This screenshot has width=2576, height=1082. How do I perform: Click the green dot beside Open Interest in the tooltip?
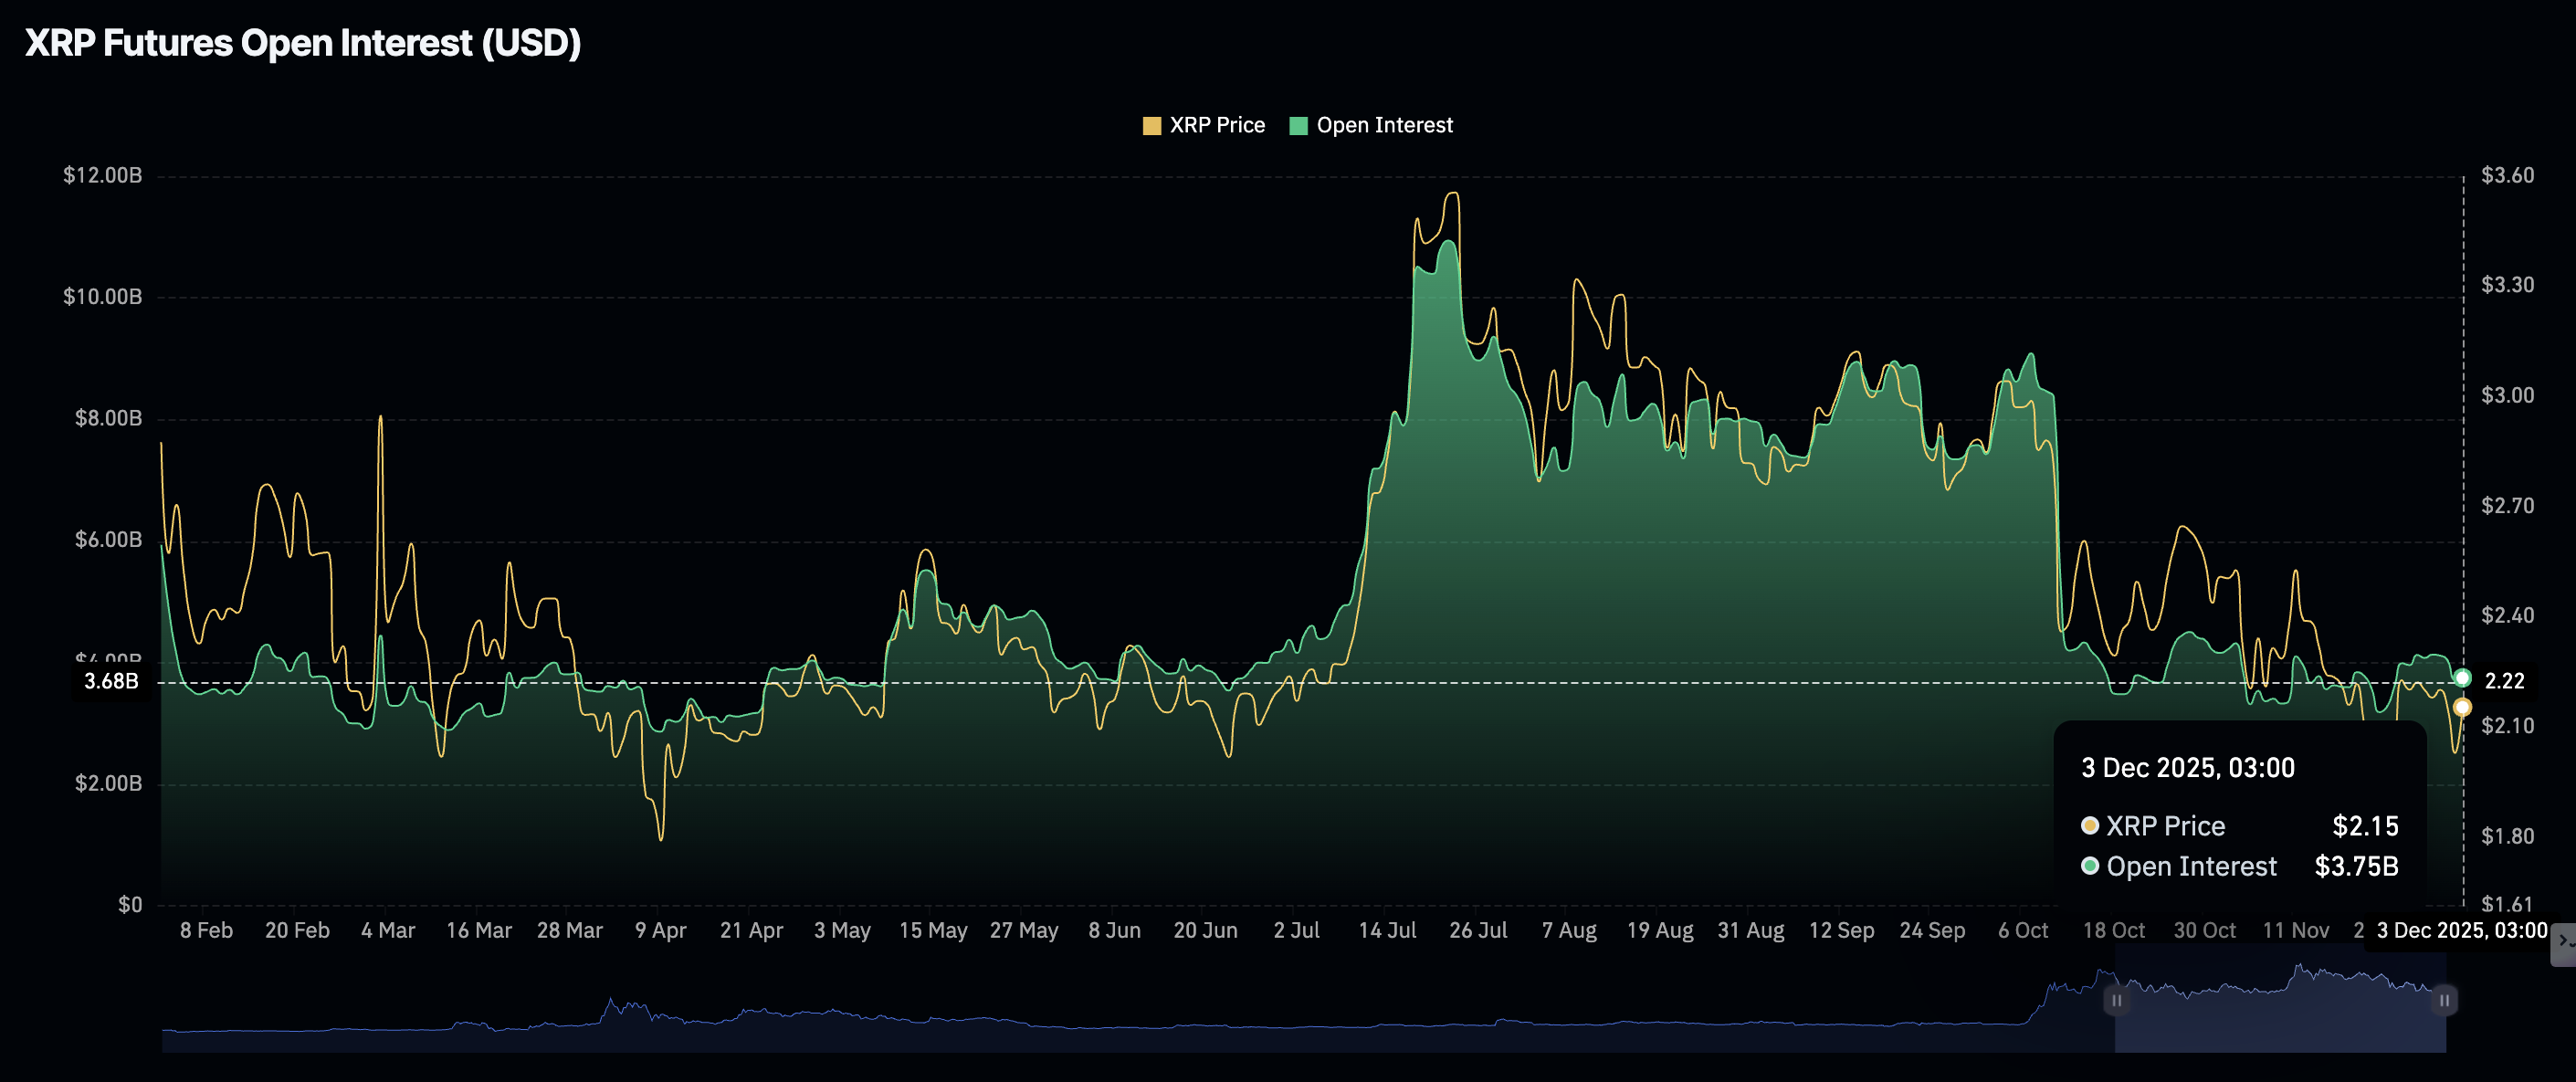click(x=2089, y=866)
